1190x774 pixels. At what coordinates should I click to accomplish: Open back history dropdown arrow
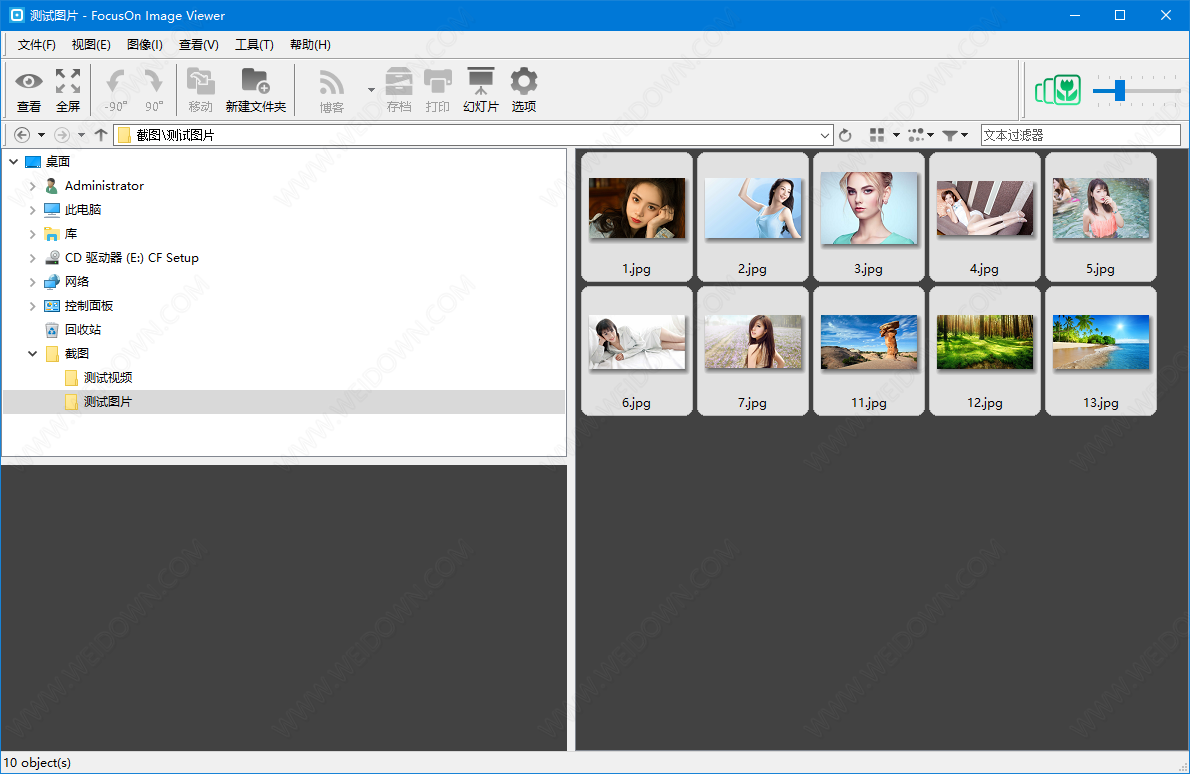41,135
